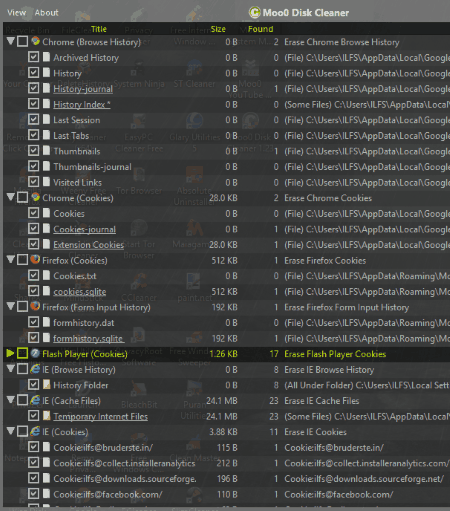Uncheck the Archived History checkbox
The height and width of the screenshot is (511, 450).
(x=33, y=57)
